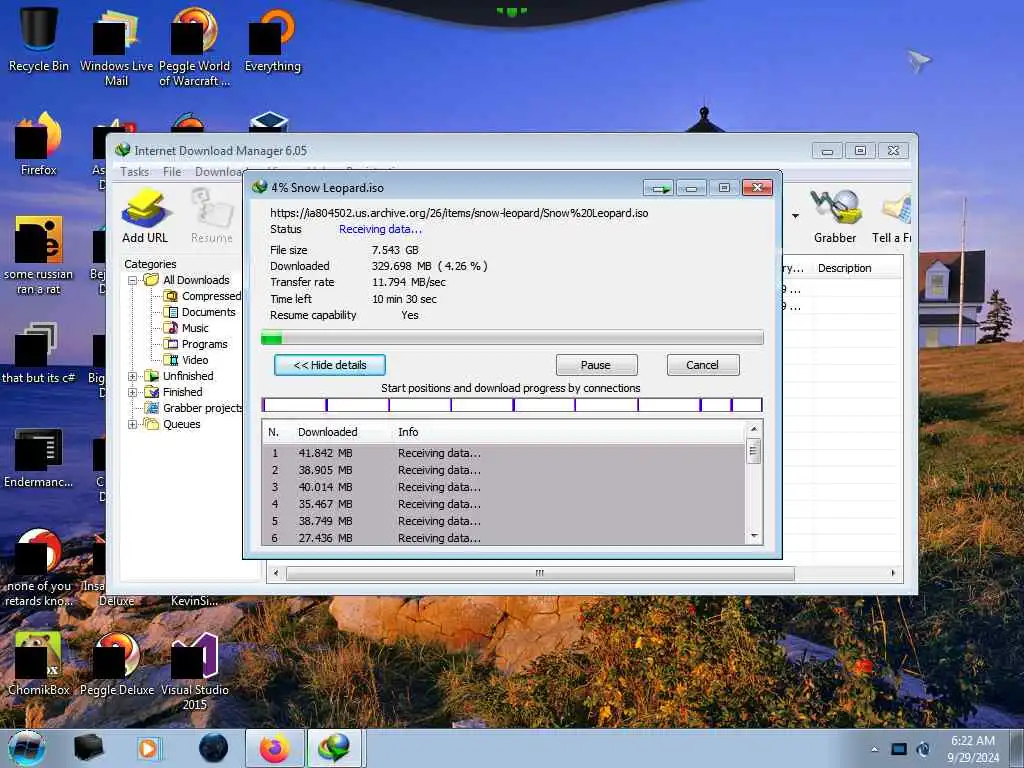Screen dimensions: 1024x768
Task: Open the Grabber tool icon
Action: point(835,216)
